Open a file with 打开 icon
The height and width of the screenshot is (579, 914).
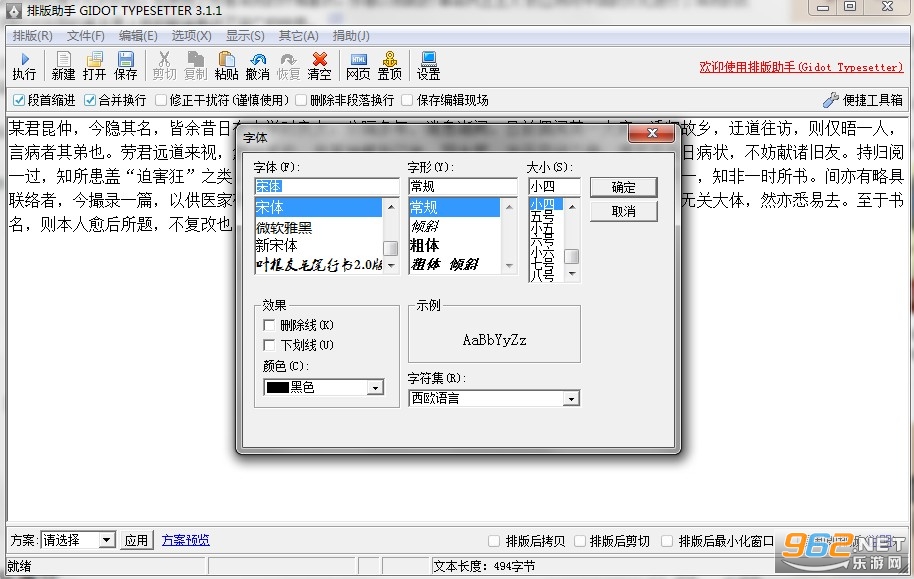pos(94,66)
